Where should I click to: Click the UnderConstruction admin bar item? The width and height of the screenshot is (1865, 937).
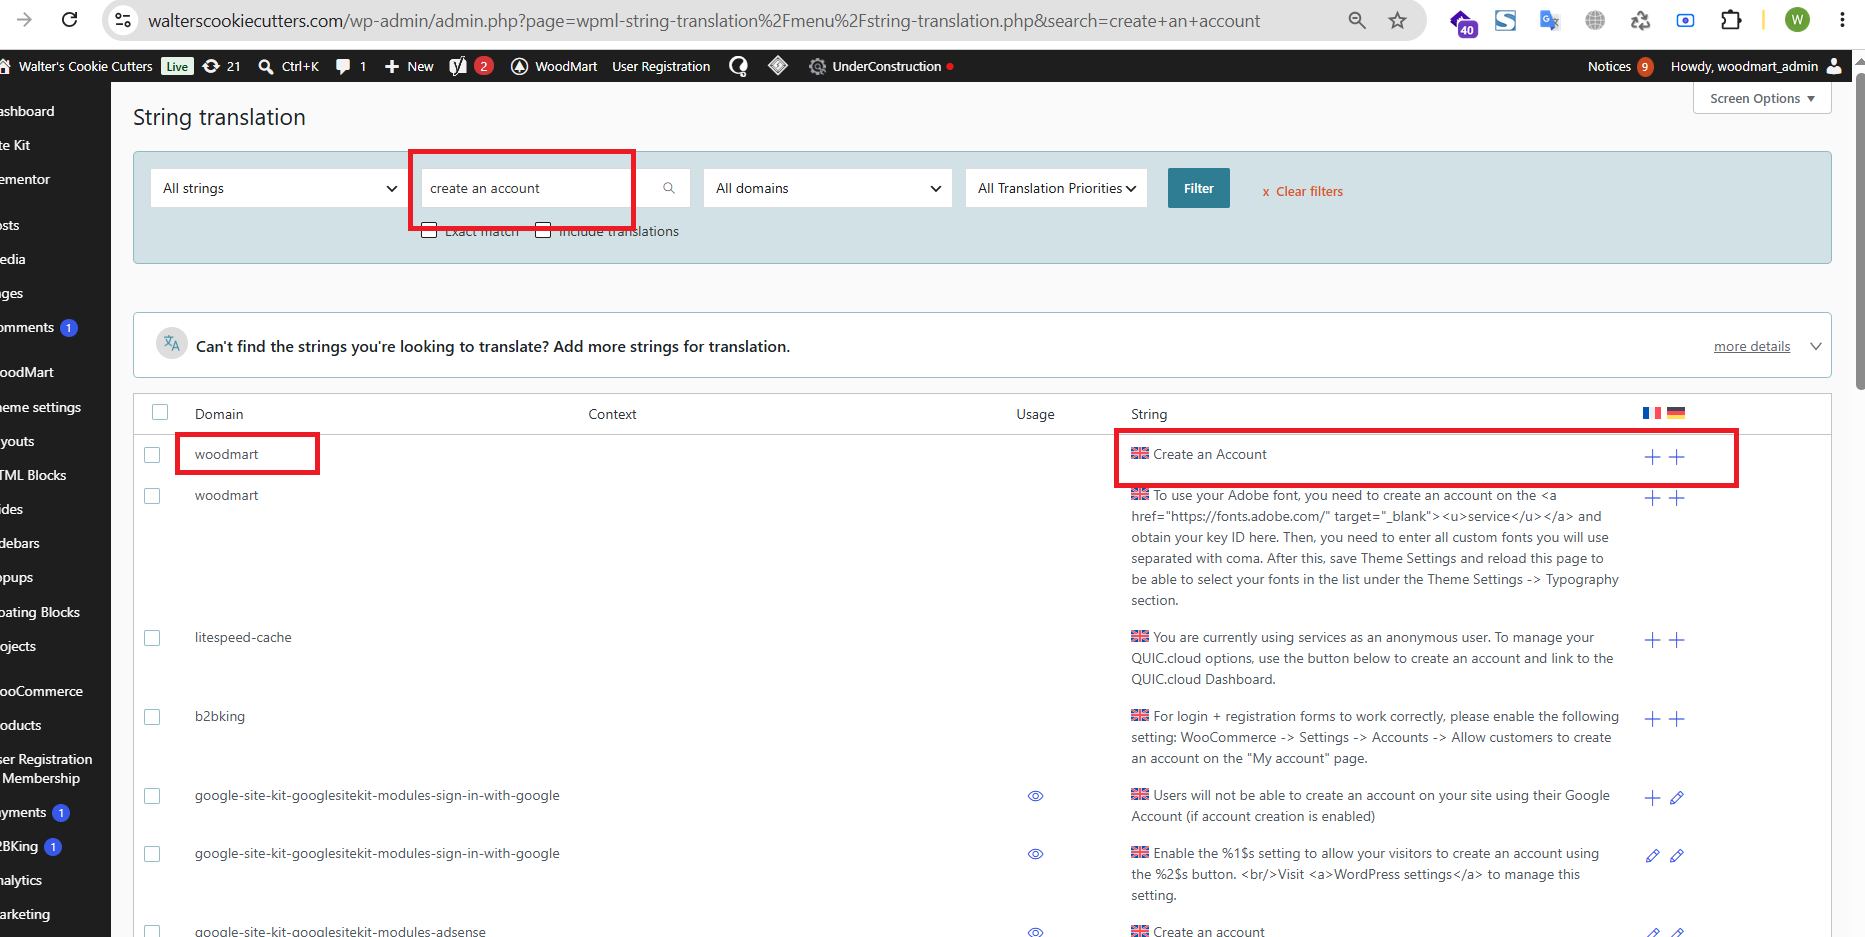881,66
